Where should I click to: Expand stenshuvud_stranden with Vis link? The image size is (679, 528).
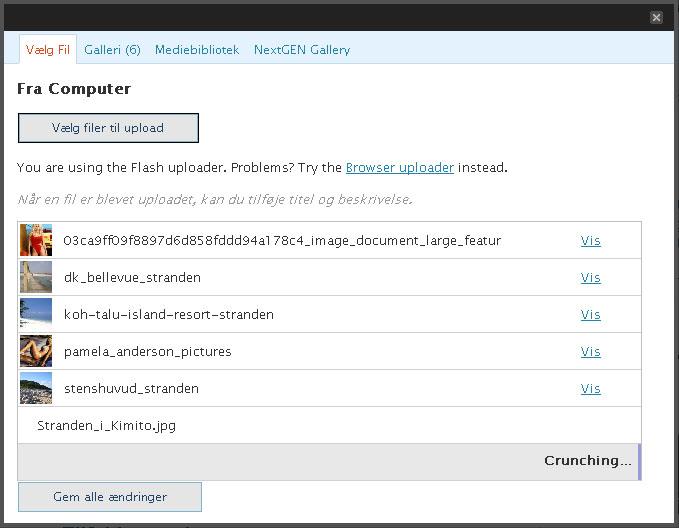(x=590, y=389)
